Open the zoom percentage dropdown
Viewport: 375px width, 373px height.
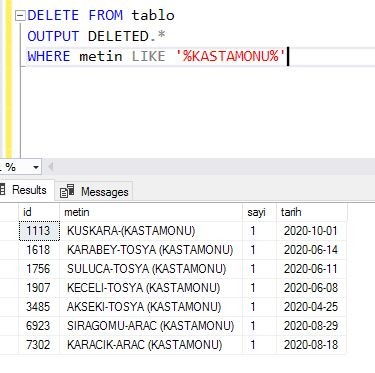coord(36,167)
